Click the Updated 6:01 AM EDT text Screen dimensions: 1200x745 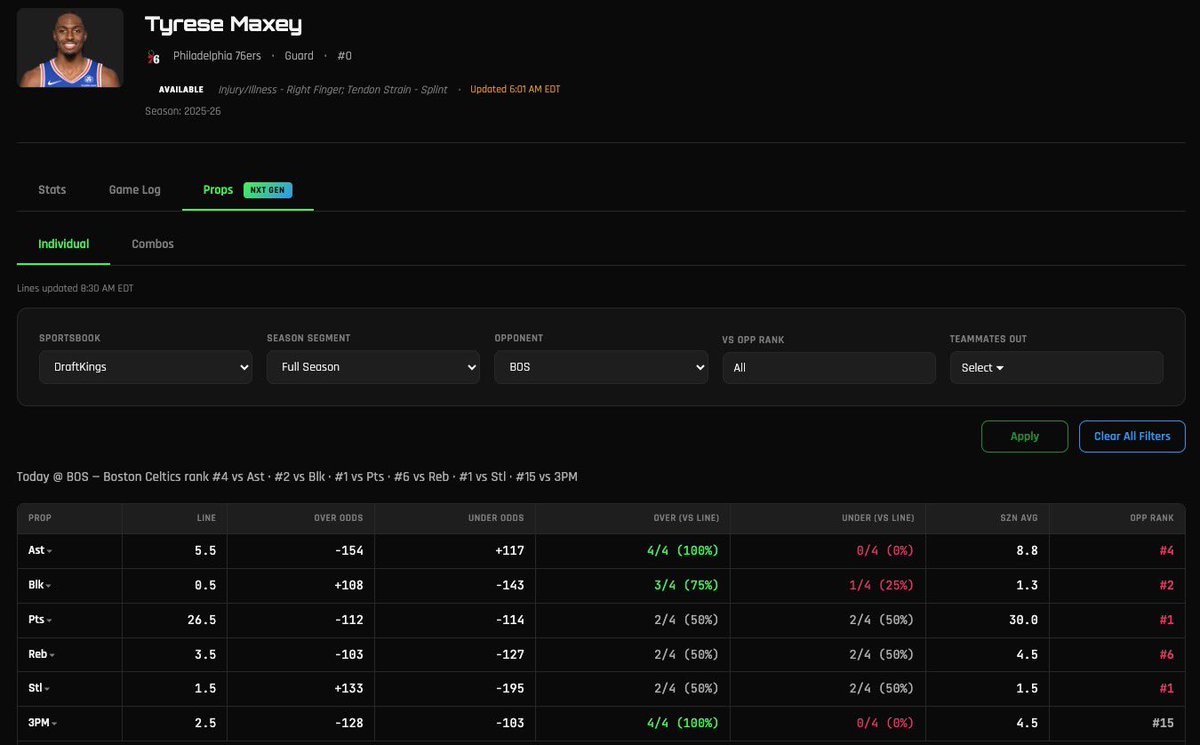click(515, 89)
